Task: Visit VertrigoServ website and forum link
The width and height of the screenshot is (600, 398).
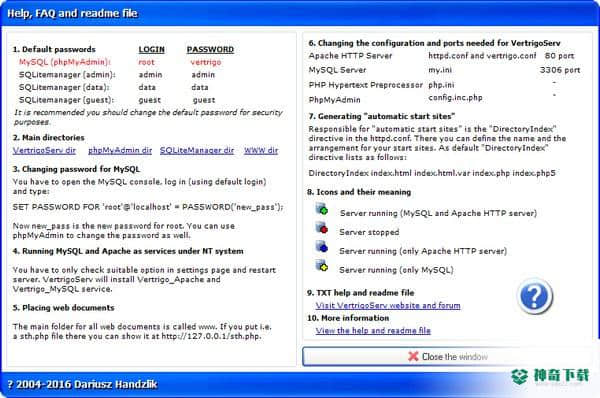Action: [x=388, y=305]
